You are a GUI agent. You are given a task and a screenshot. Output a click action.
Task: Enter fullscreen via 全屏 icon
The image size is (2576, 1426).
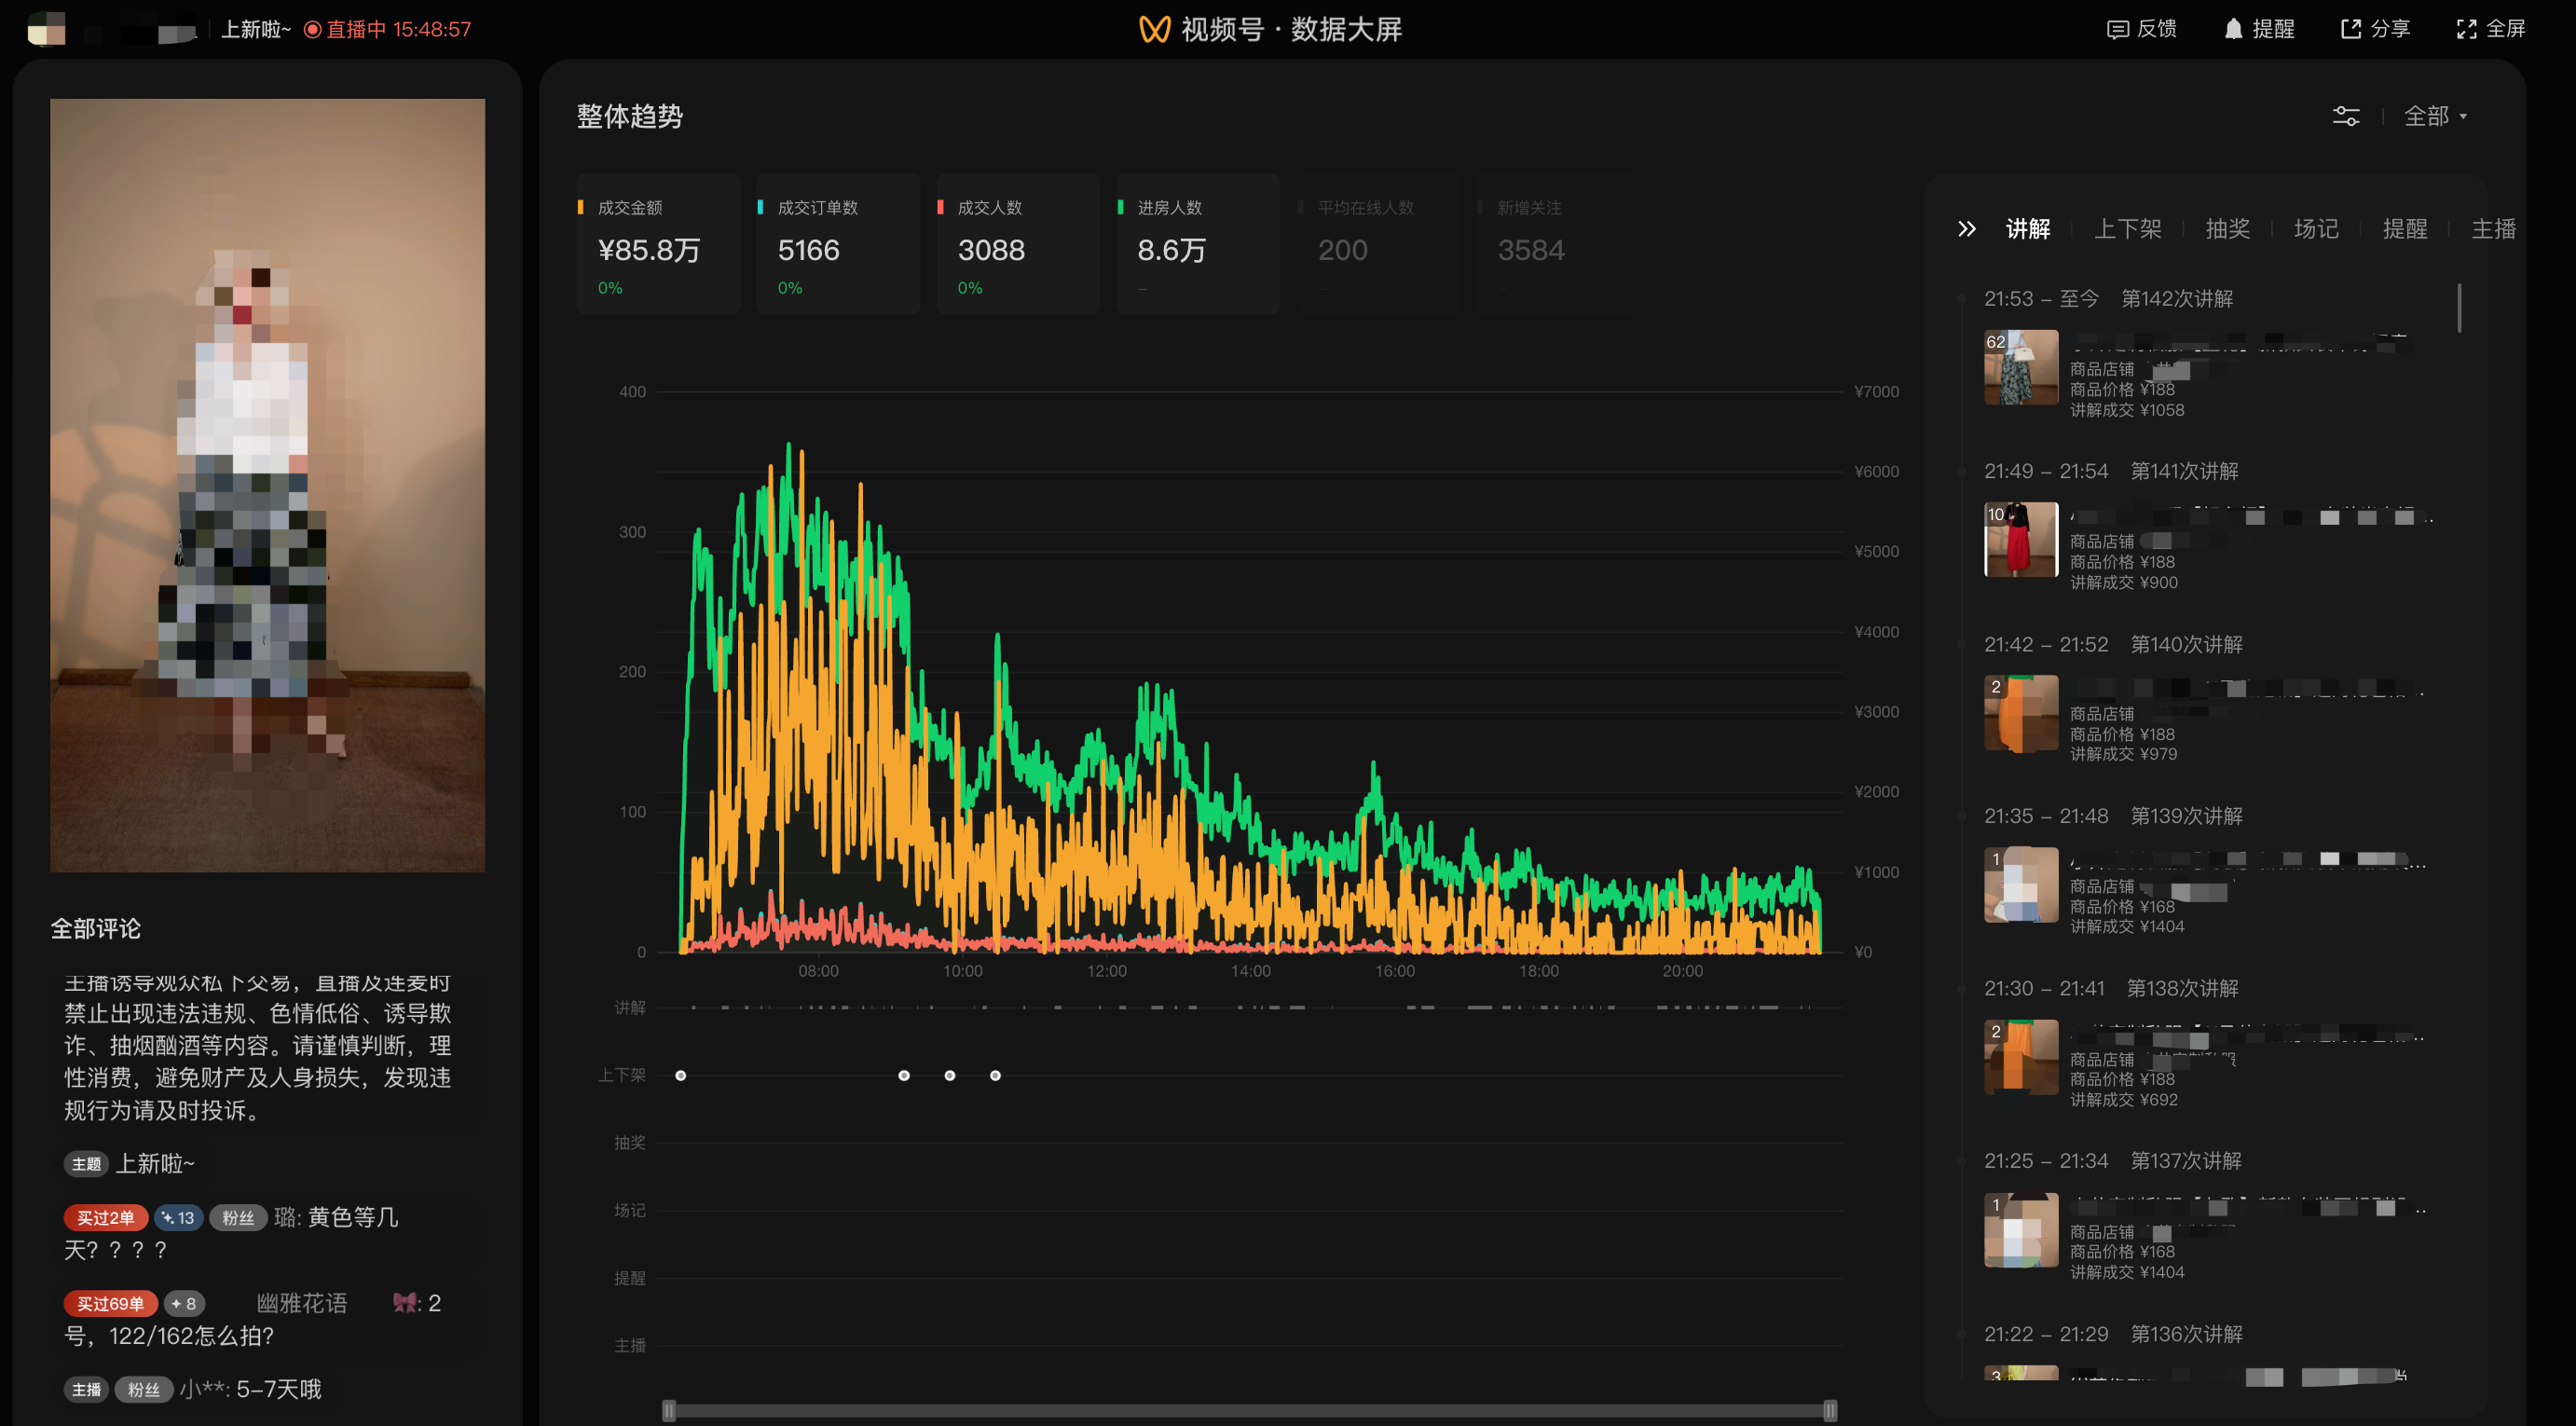[2466, 29]
